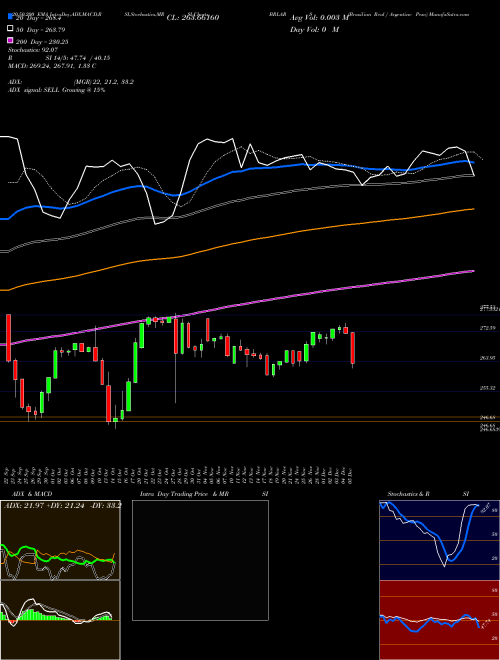Open the ADX indicator chart panel
Screen dimensions: 500x660
60,540
